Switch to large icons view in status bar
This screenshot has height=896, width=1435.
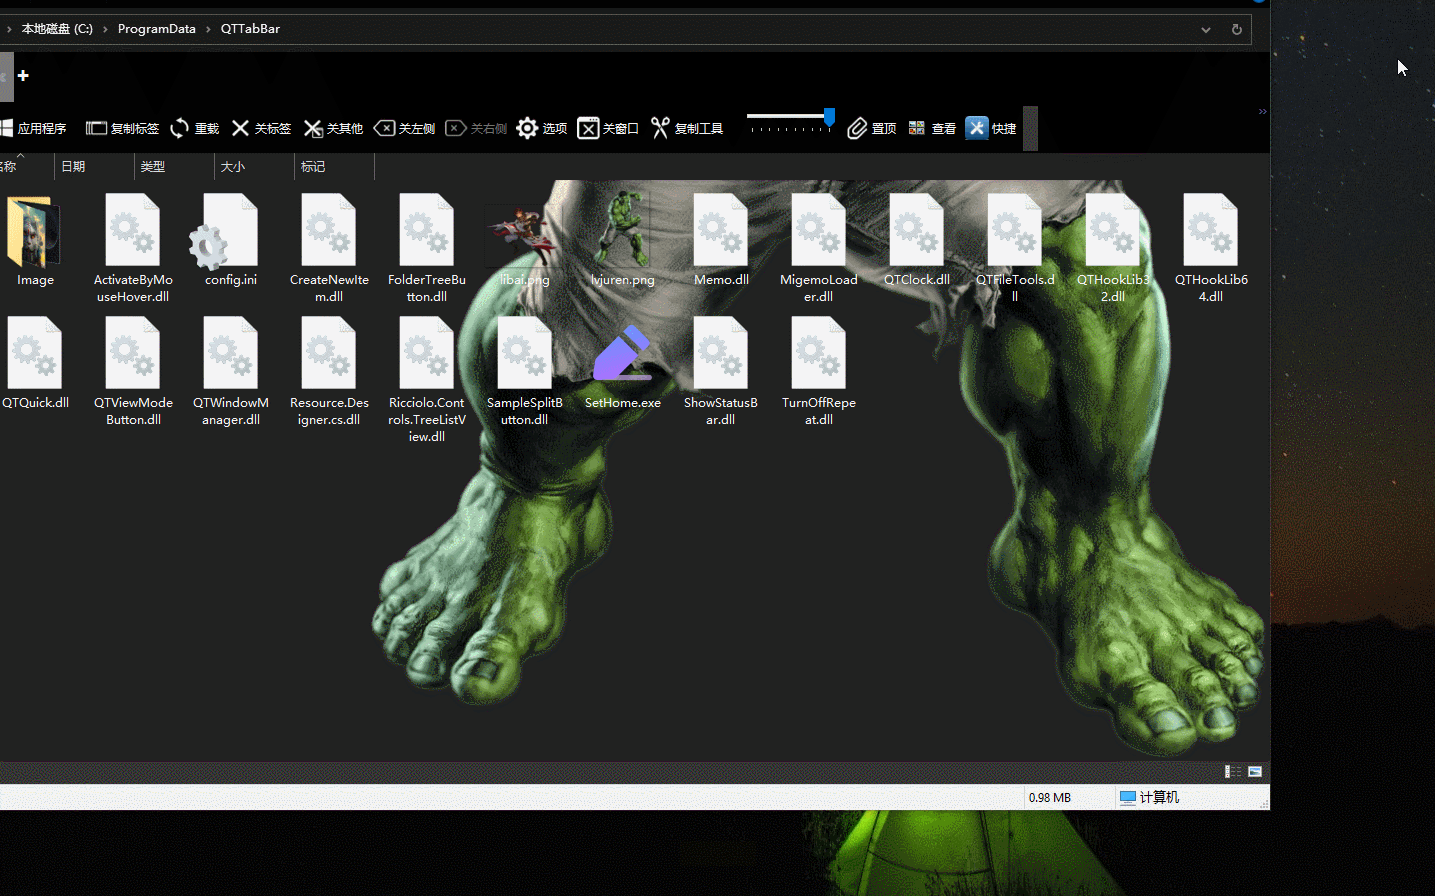click(x=1255, y=771)
